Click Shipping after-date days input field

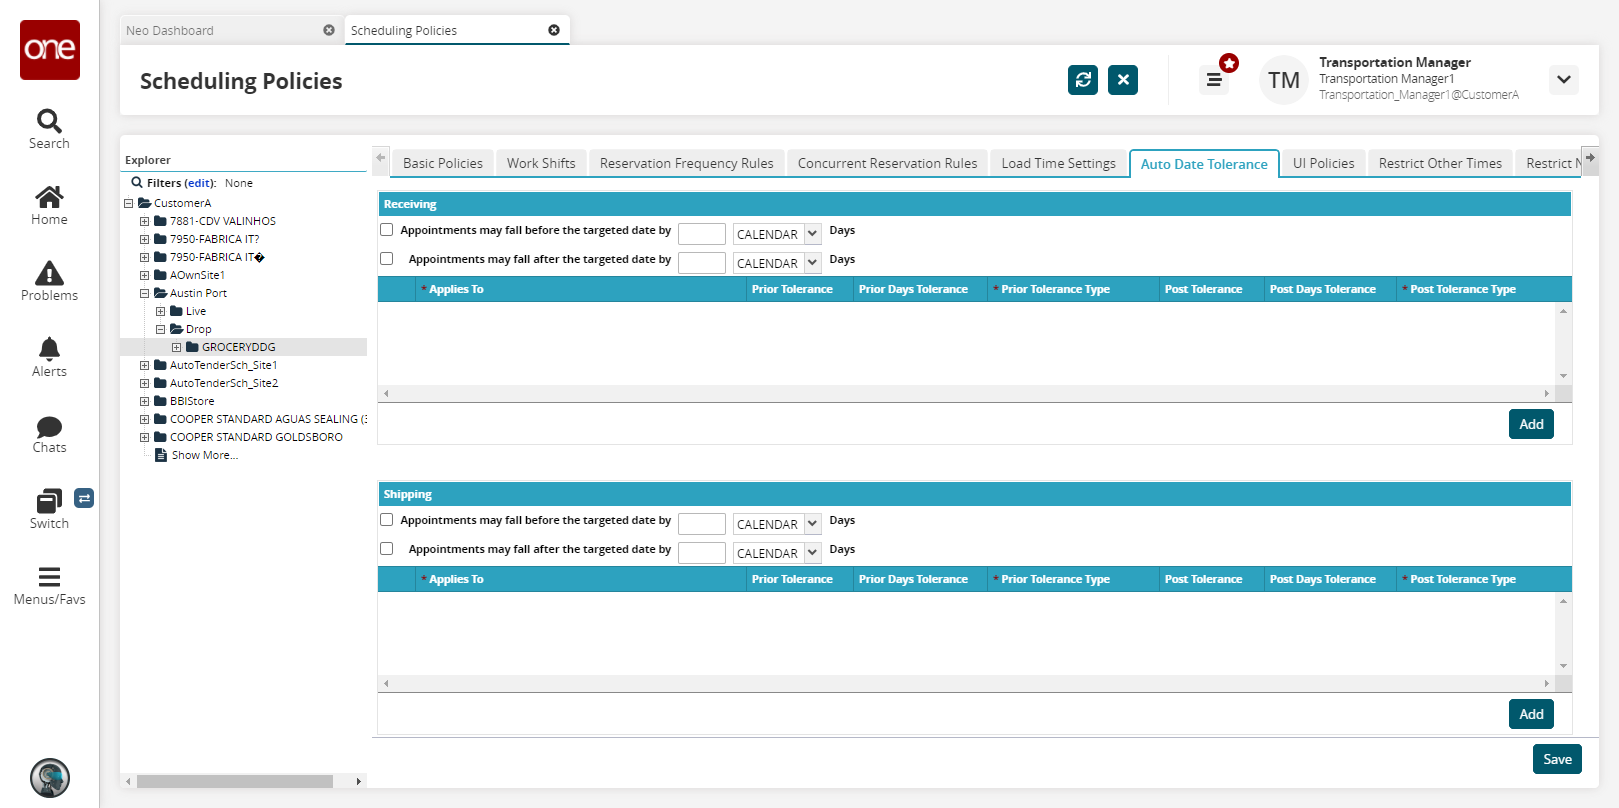701,553
